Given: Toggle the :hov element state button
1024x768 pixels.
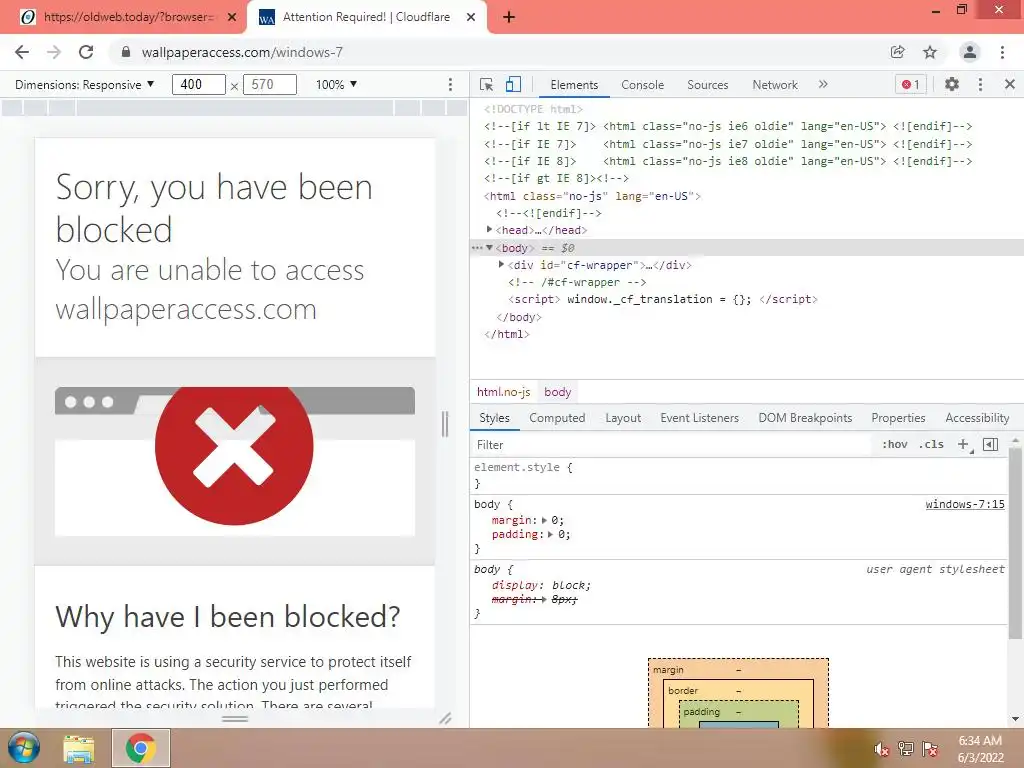Looking at the screenshot, I should point(895,445).
